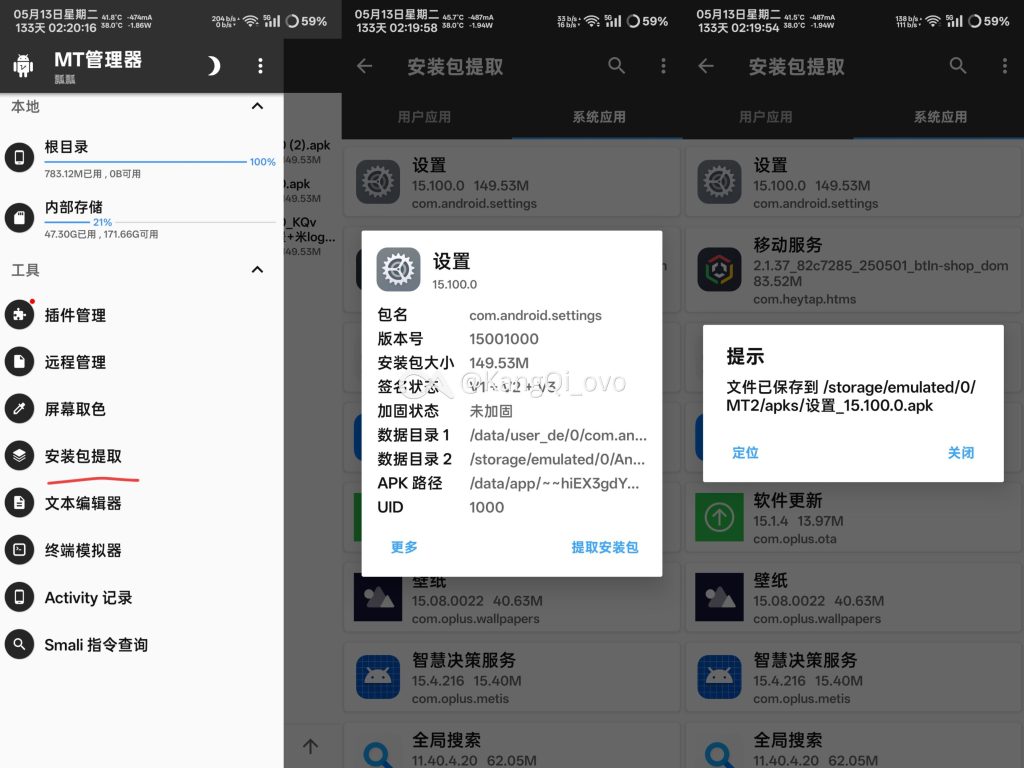This screenshot has width=1024, height=768.
Task: Open MT Manager overflow menu
Action: [260, 66]
